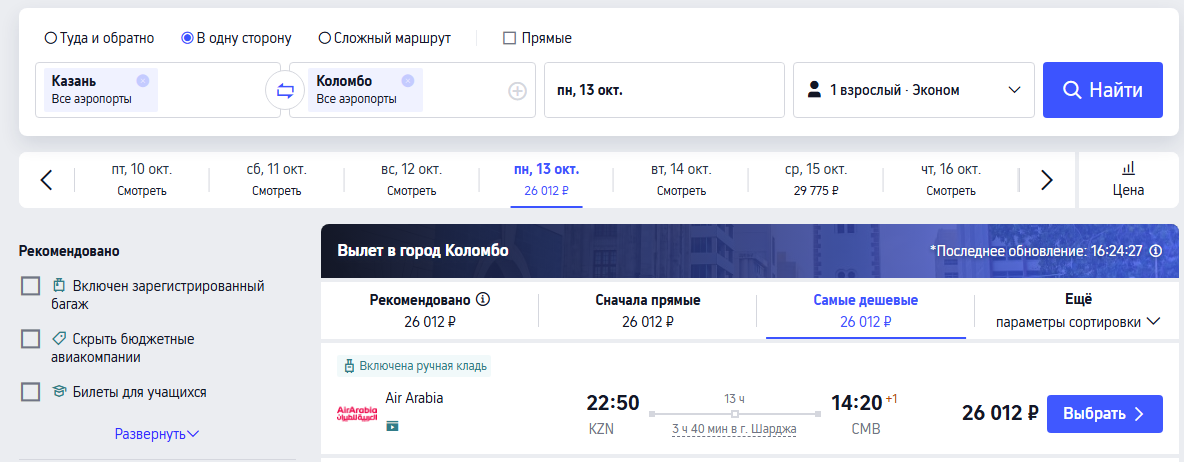Add another destination with plus icon
This screenshot has width=1184, height=462.
point(517,91)
